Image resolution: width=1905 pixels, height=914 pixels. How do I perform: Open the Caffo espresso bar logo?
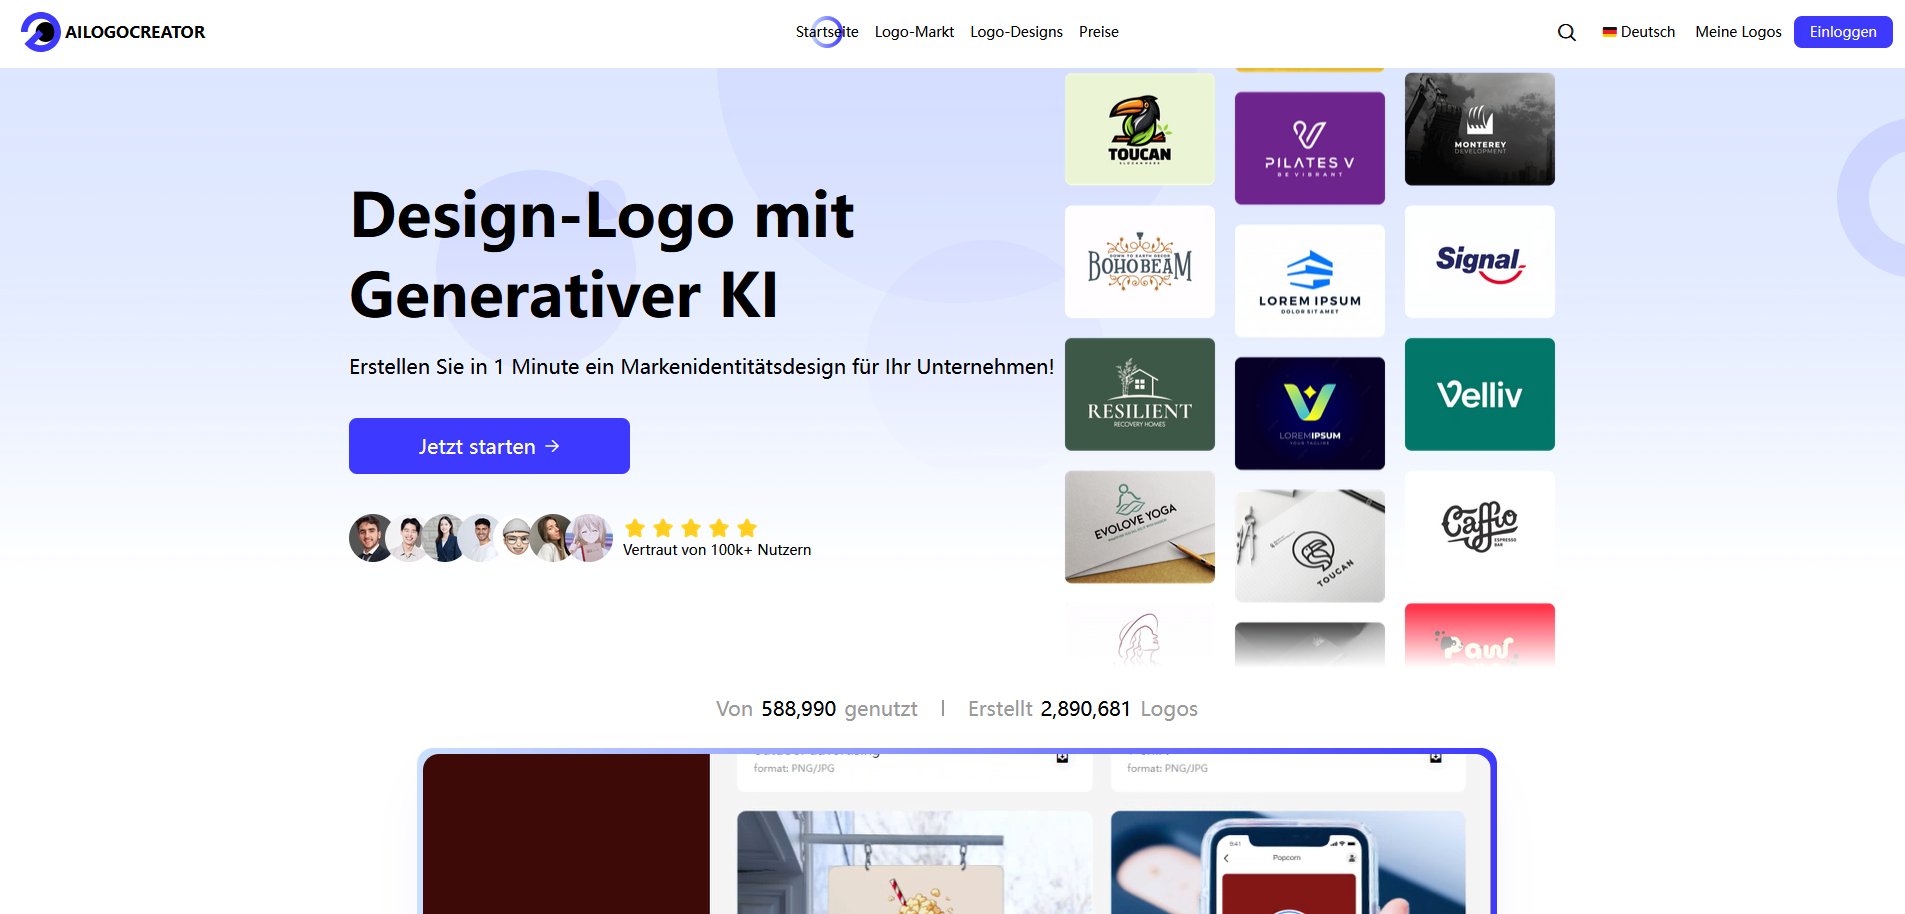(x=1479, y=527)
